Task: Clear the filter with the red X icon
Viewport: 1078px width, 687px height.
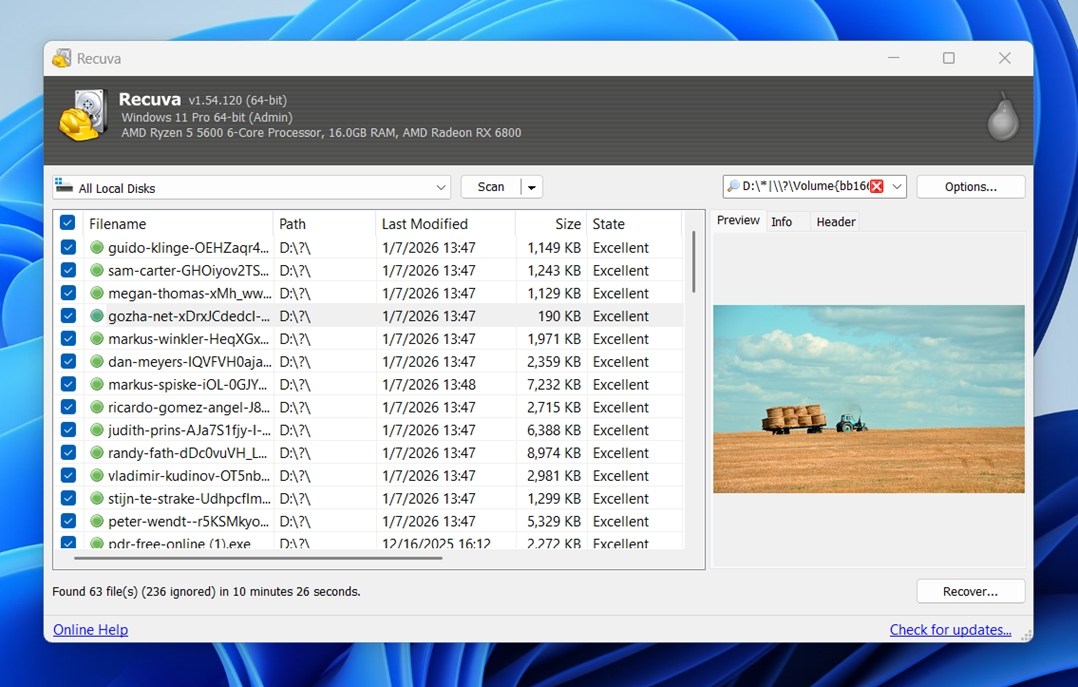Action: tap(876, 187)
